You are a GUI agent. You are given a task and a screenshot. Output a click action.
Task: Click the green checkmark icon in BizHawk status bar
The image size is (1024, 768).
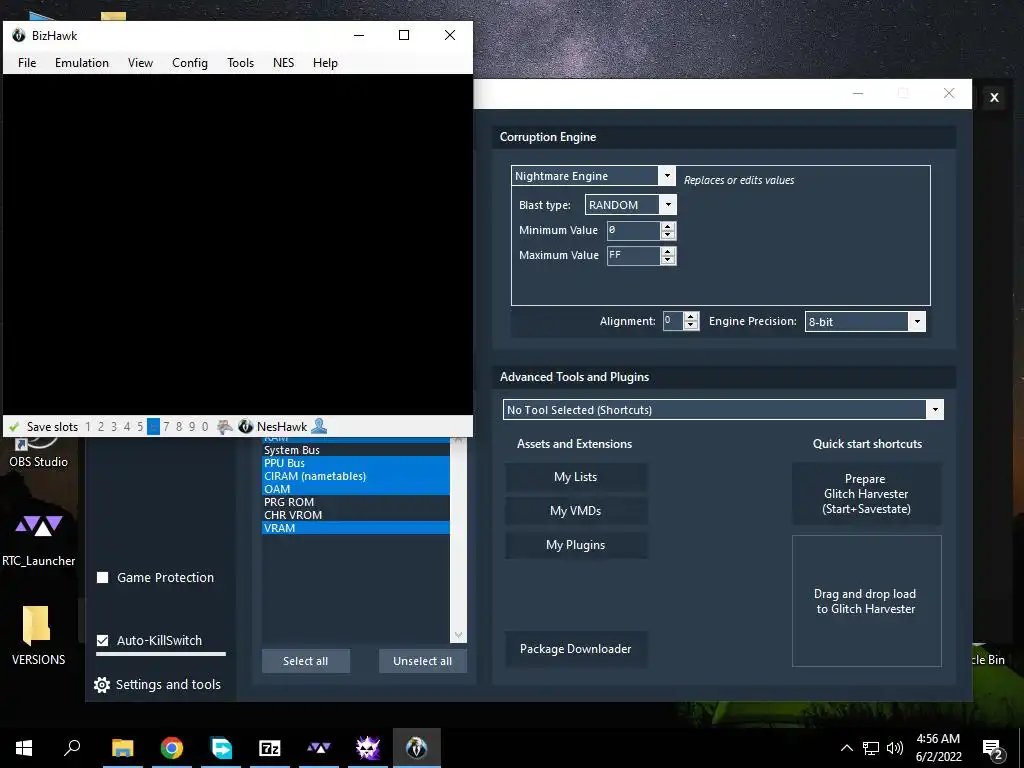coord(14,427)
